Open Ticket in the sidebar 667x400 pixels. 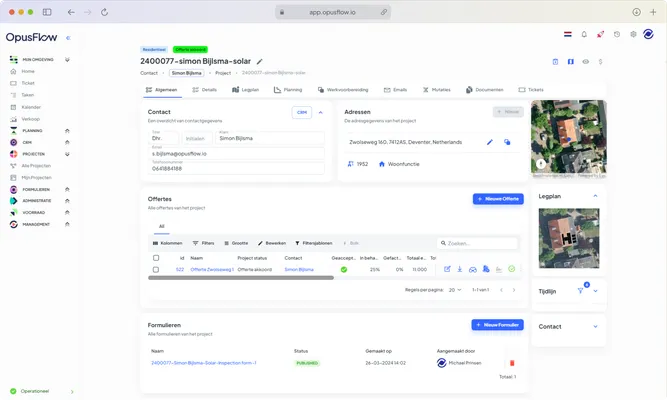point(28,83)
